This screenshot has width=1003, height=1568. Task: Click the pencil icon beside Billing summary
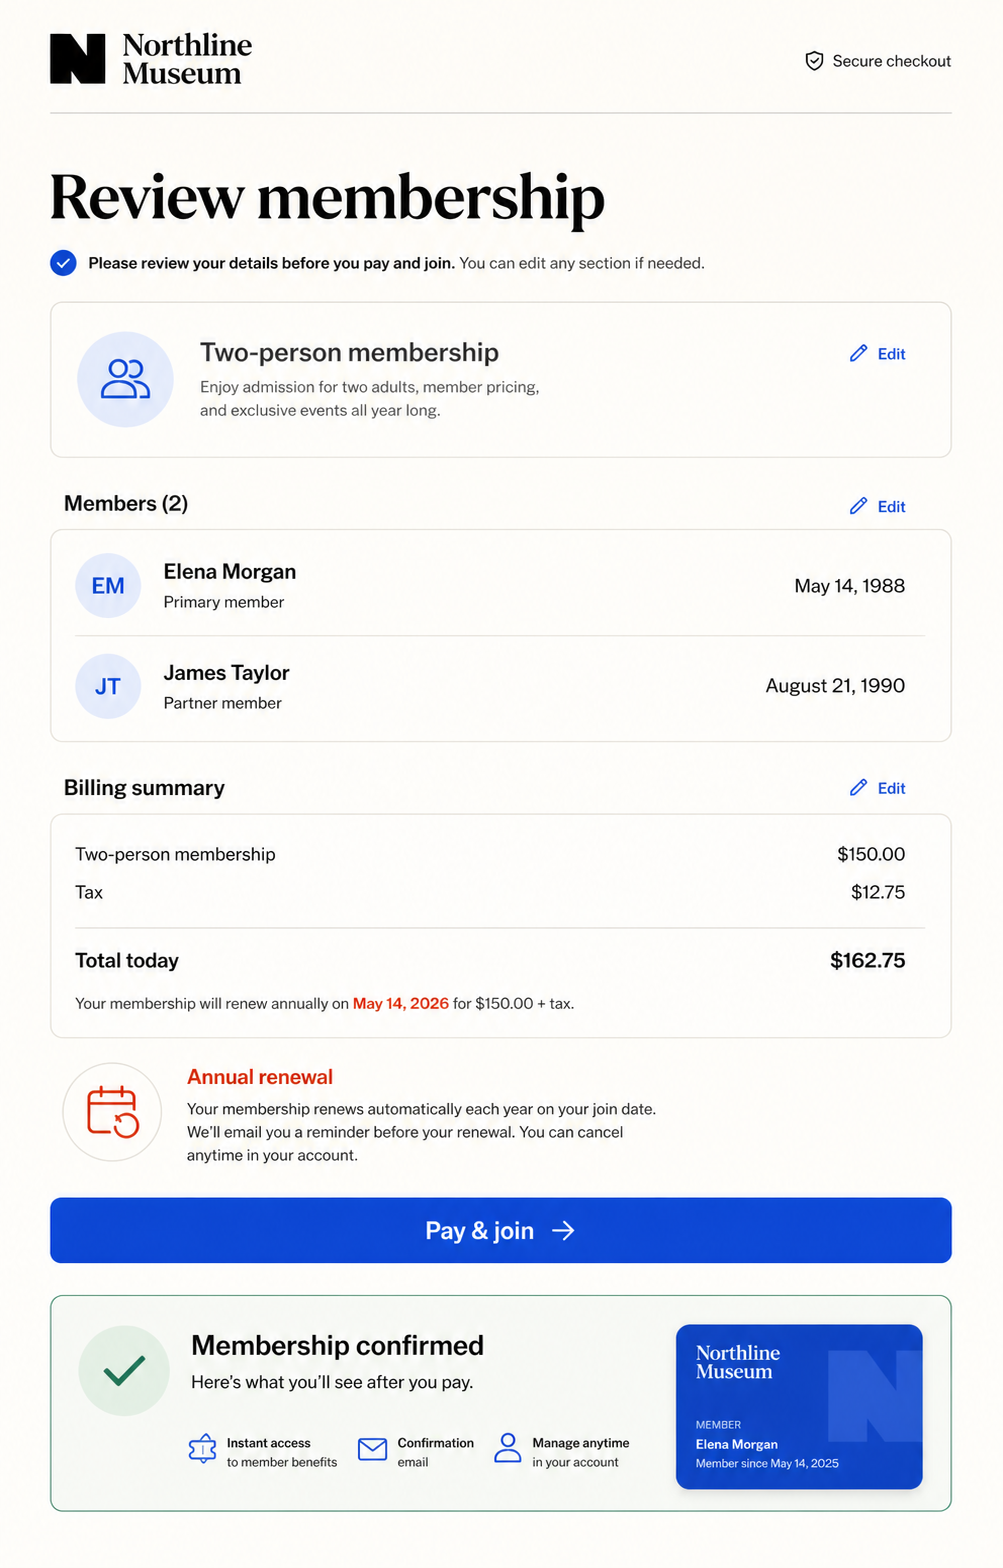click(x=858, y=788)
